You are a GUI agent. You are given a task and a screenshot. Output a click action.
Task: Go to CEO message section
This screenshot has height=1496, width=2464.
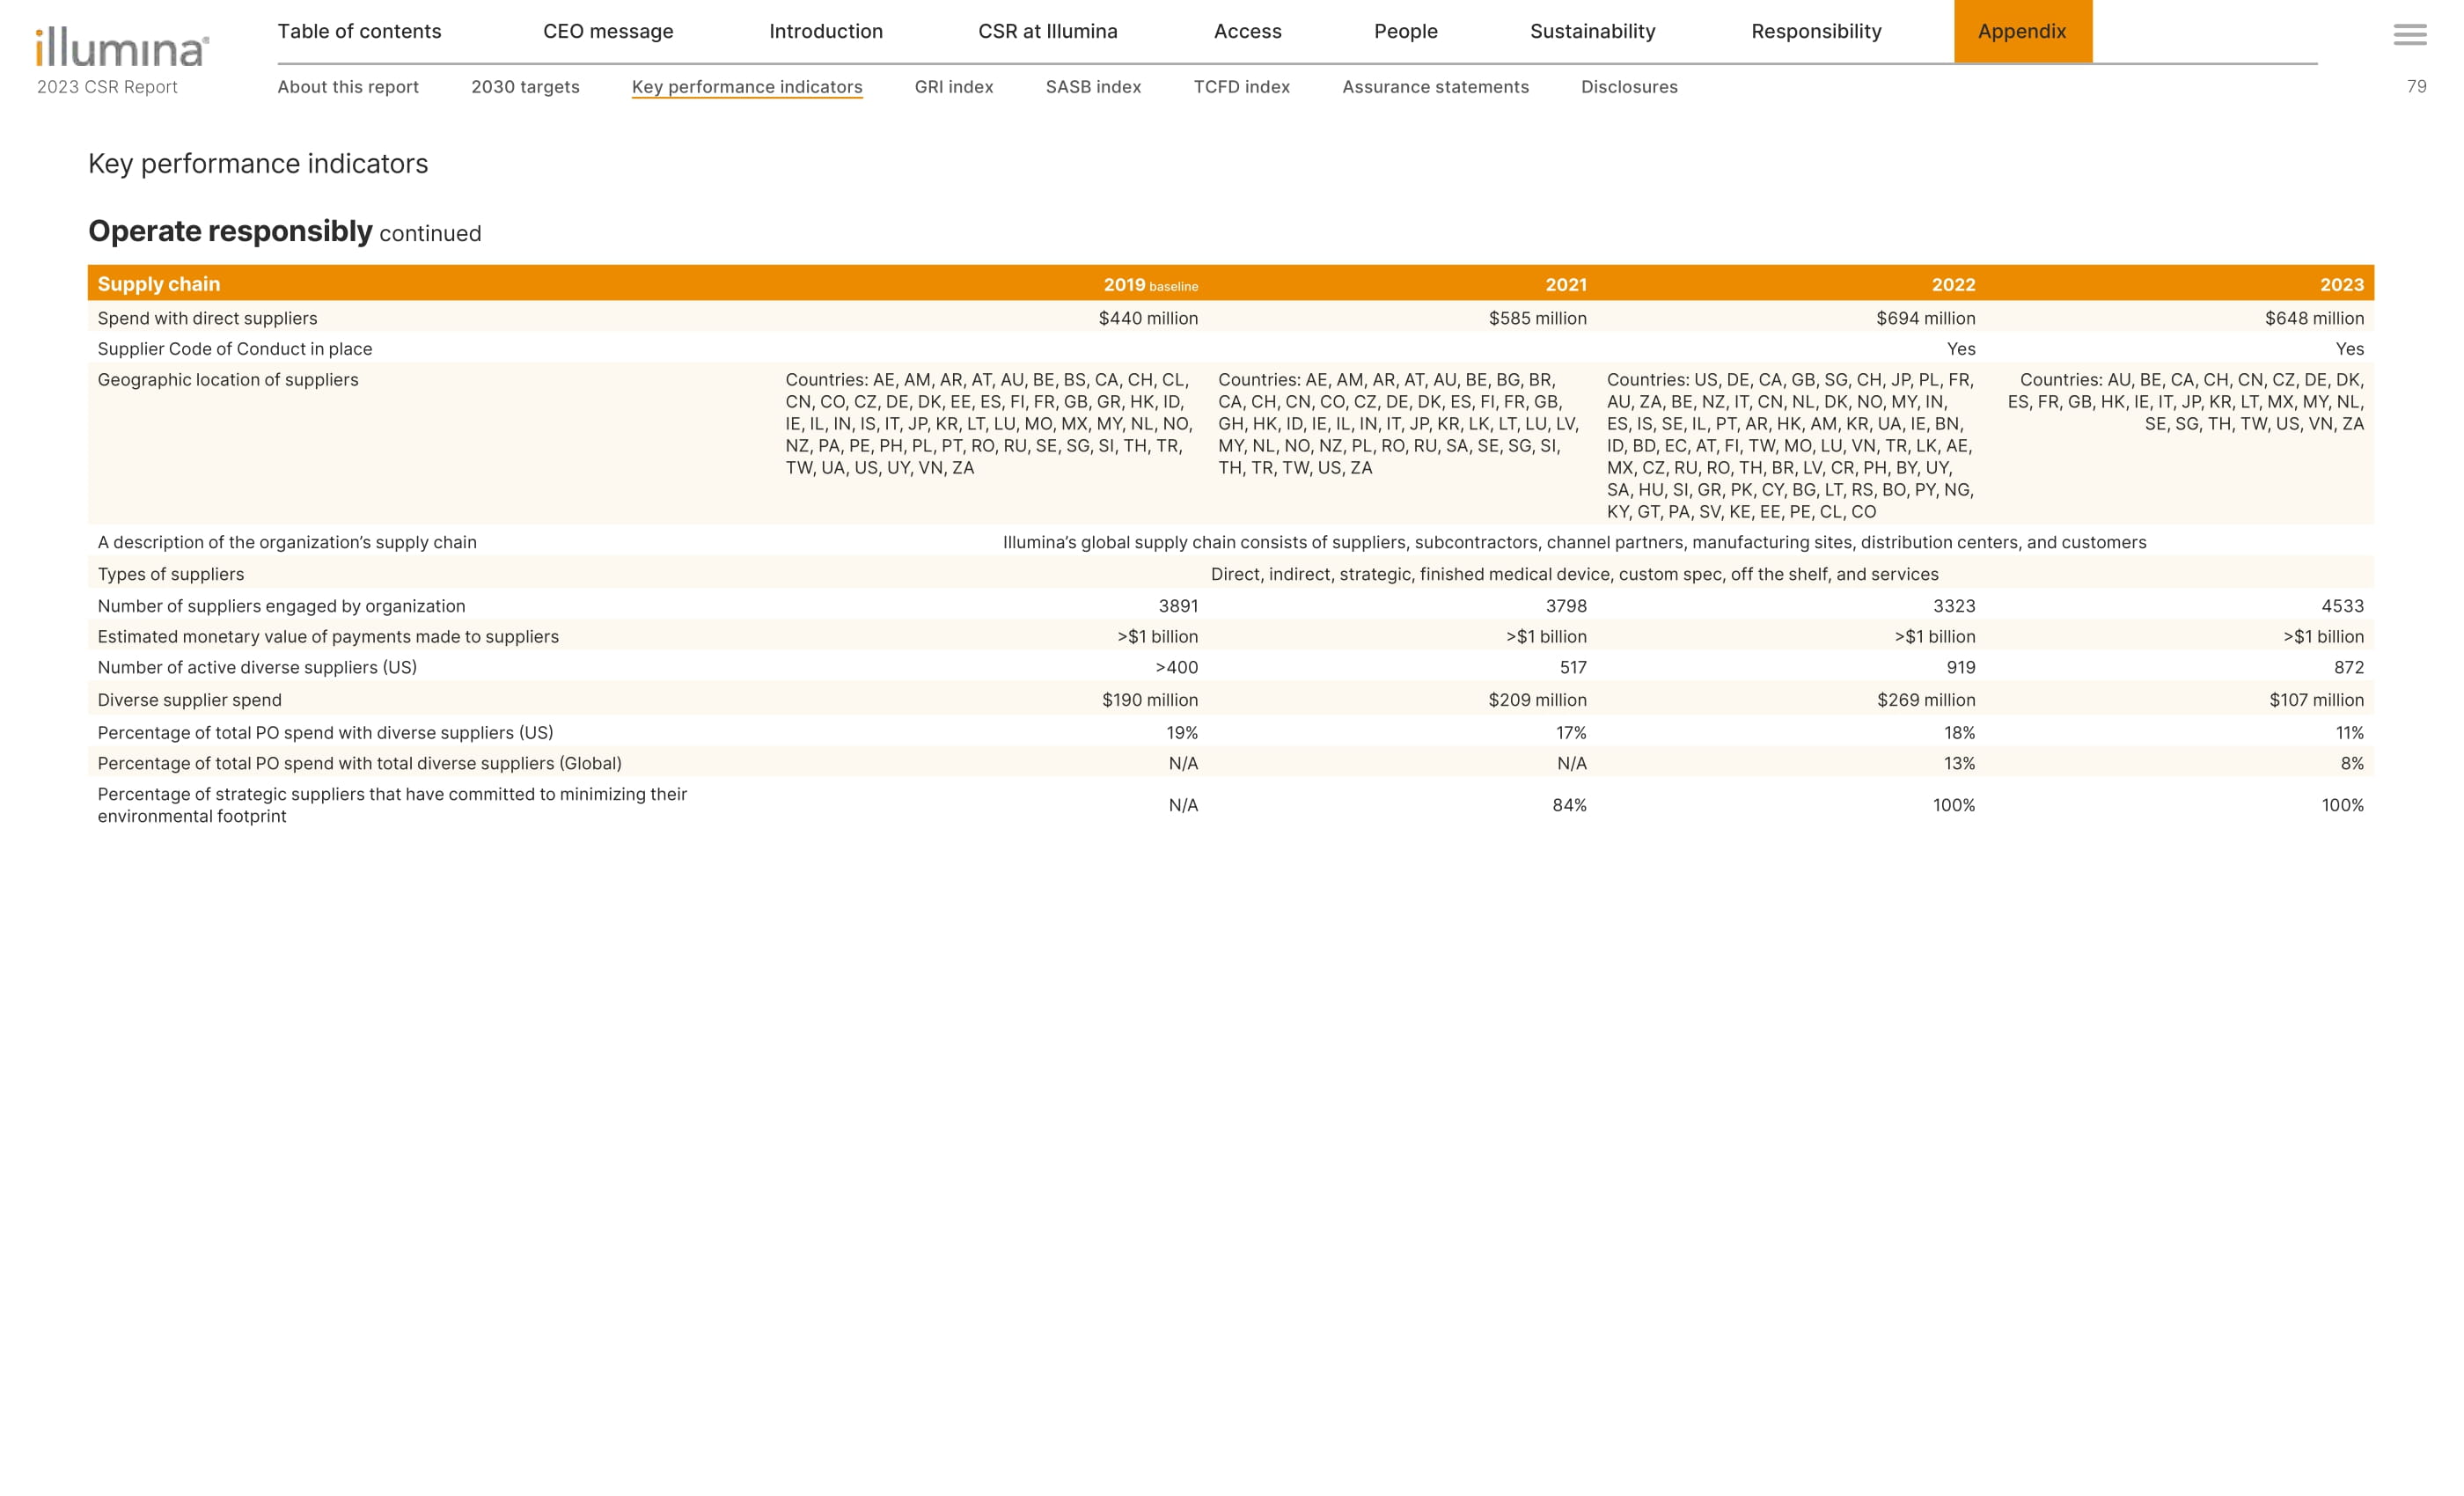tap(608, 31)
